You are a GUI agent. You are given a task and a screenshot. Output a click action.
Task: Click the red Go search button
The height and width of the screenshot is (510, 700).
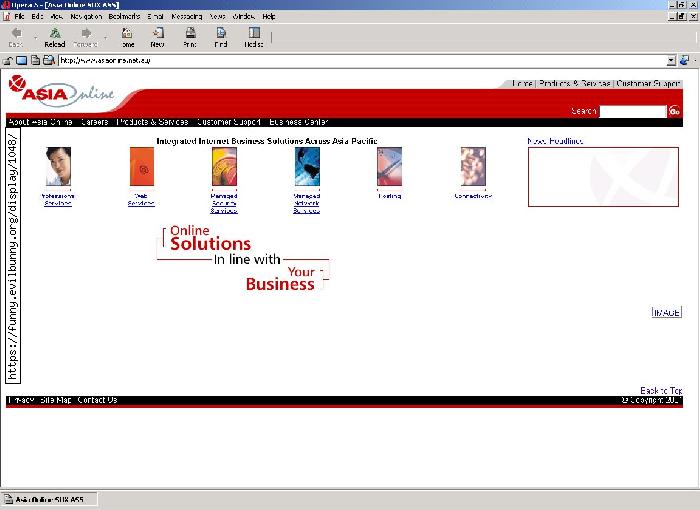pos(674,111)
